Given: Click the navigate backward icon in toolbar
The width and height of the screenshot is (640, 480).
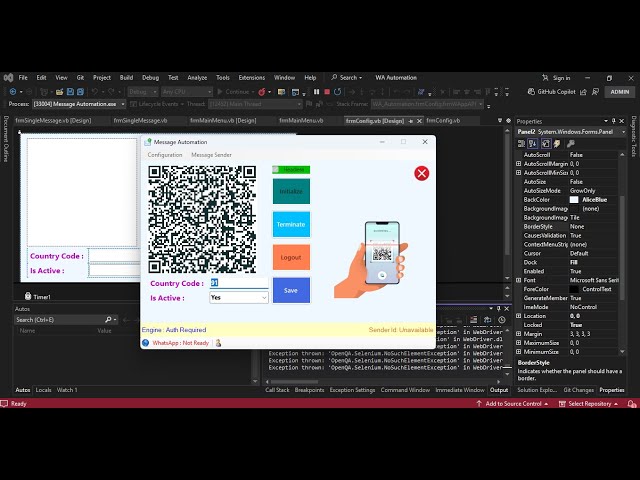Looking at the screenshot, I should (13, 92).
